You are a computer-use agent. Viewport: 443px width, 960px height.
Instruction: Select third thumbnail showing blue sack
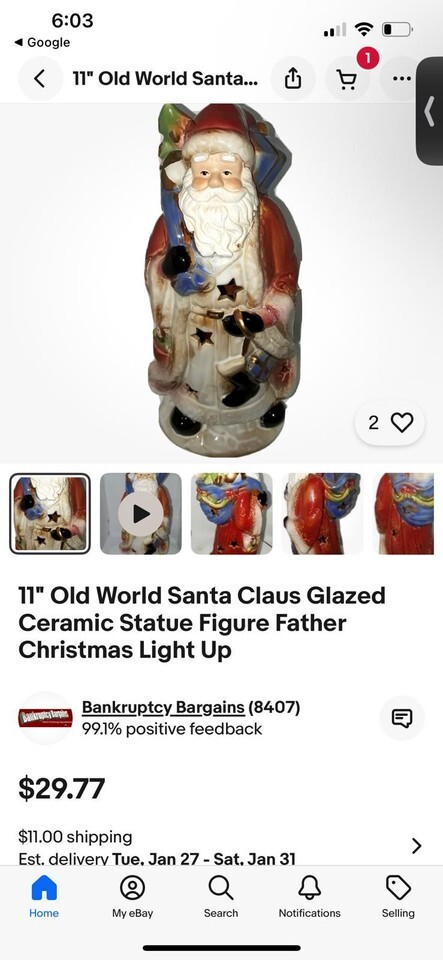point(231,514)
